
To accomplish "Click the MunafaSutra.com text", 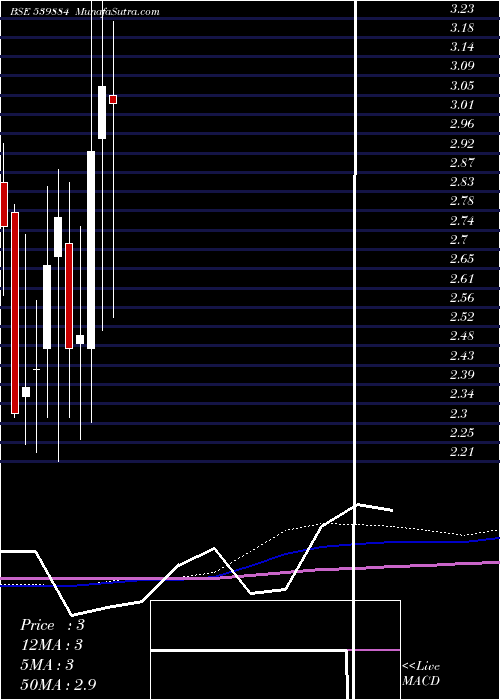I will click(117, 12).
